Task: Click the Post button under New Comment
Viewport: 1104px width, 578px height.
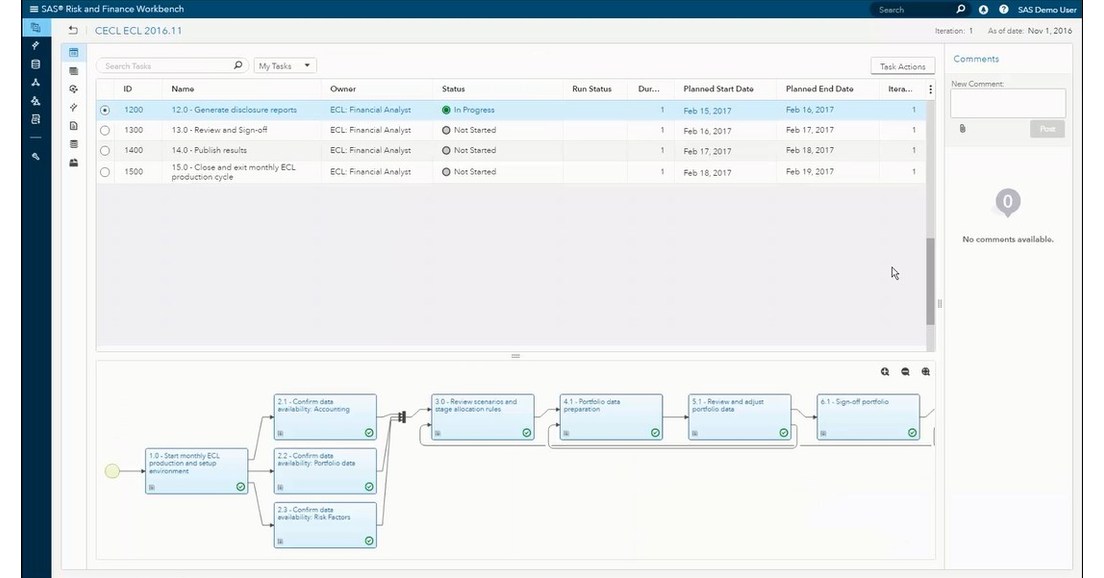Action: tap(1048, 128)
